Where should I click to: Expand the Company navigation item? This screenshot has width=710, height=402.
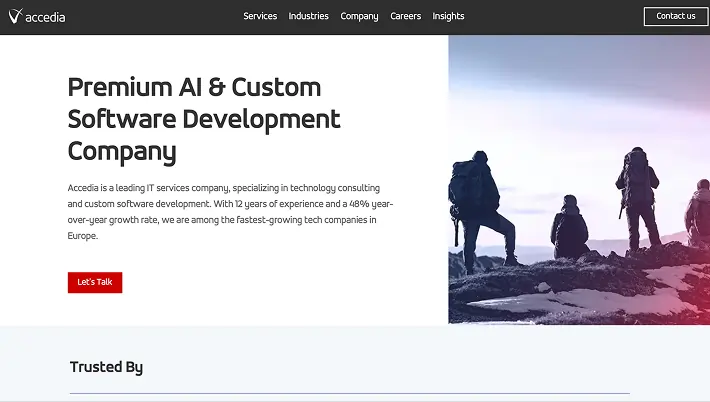click(x=359, y=16)
